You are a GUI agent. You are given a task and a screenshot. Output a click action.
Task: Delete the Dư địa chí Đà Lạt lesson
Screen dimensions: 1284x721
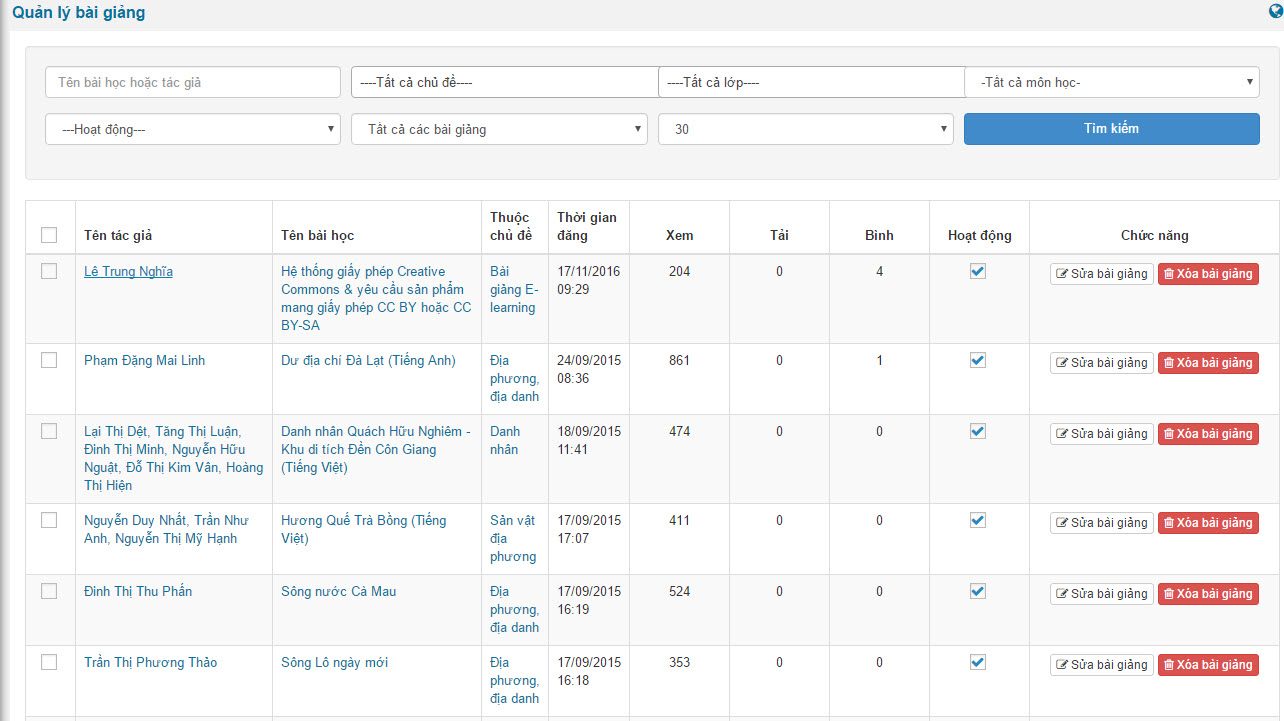coord(1208,363)
